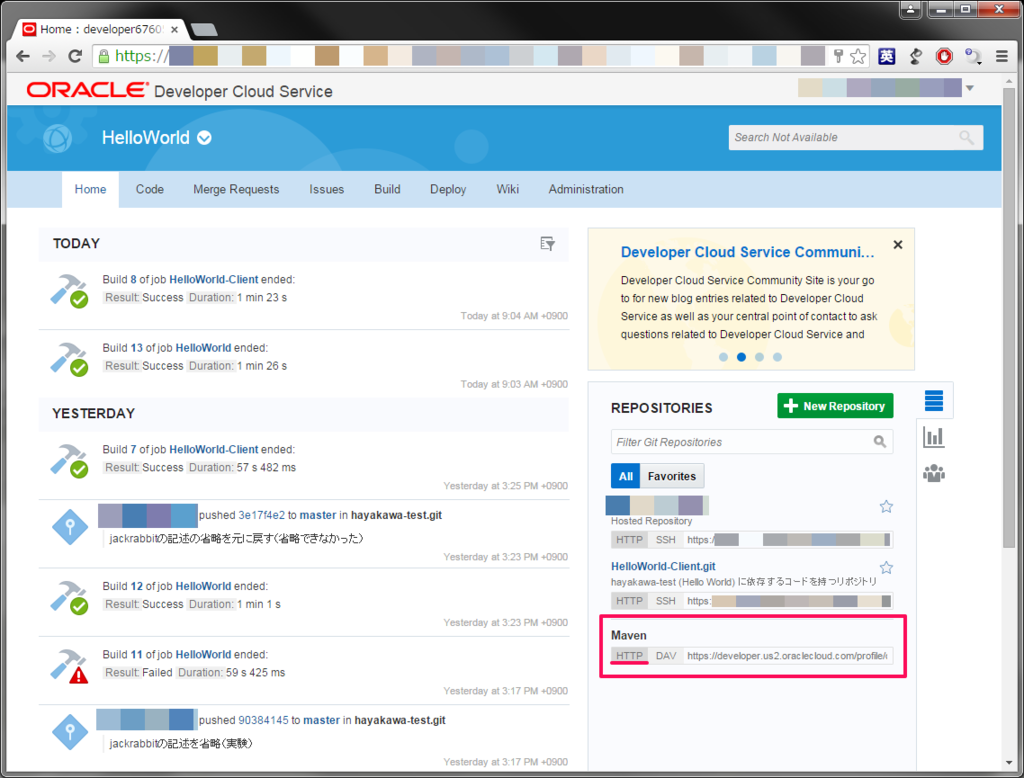Close the Home browser tab
Viewport: 1024px width, 778px height.
coord(174,29)
